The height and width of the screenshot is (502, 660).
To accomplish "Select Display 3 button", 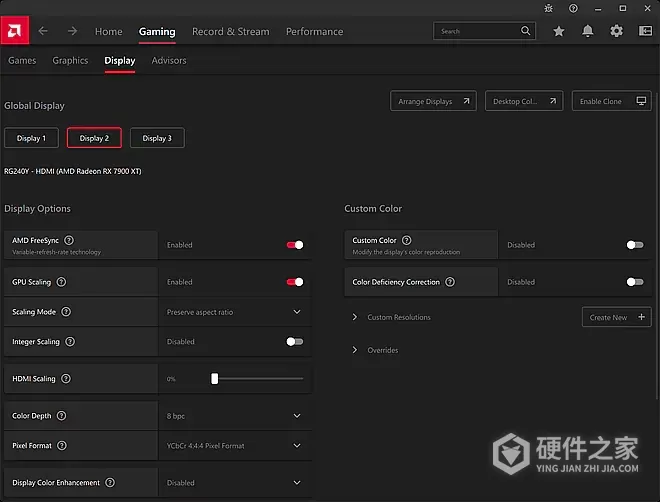I will click(x=157, y=138).
